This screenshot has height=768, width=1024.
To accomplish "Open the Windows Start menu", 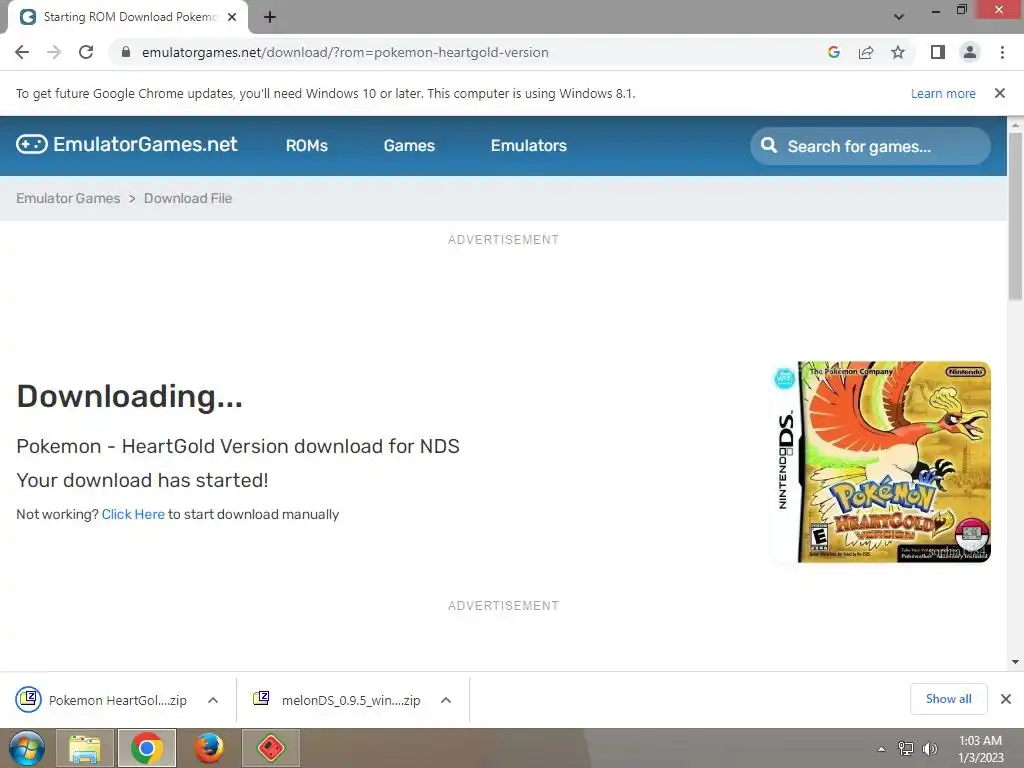I will (x=26, y=748).
